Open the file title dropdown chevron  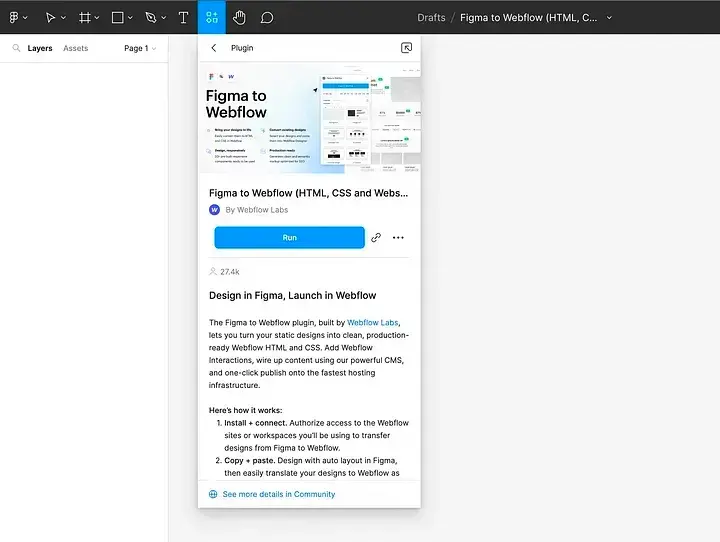[609, 18]
